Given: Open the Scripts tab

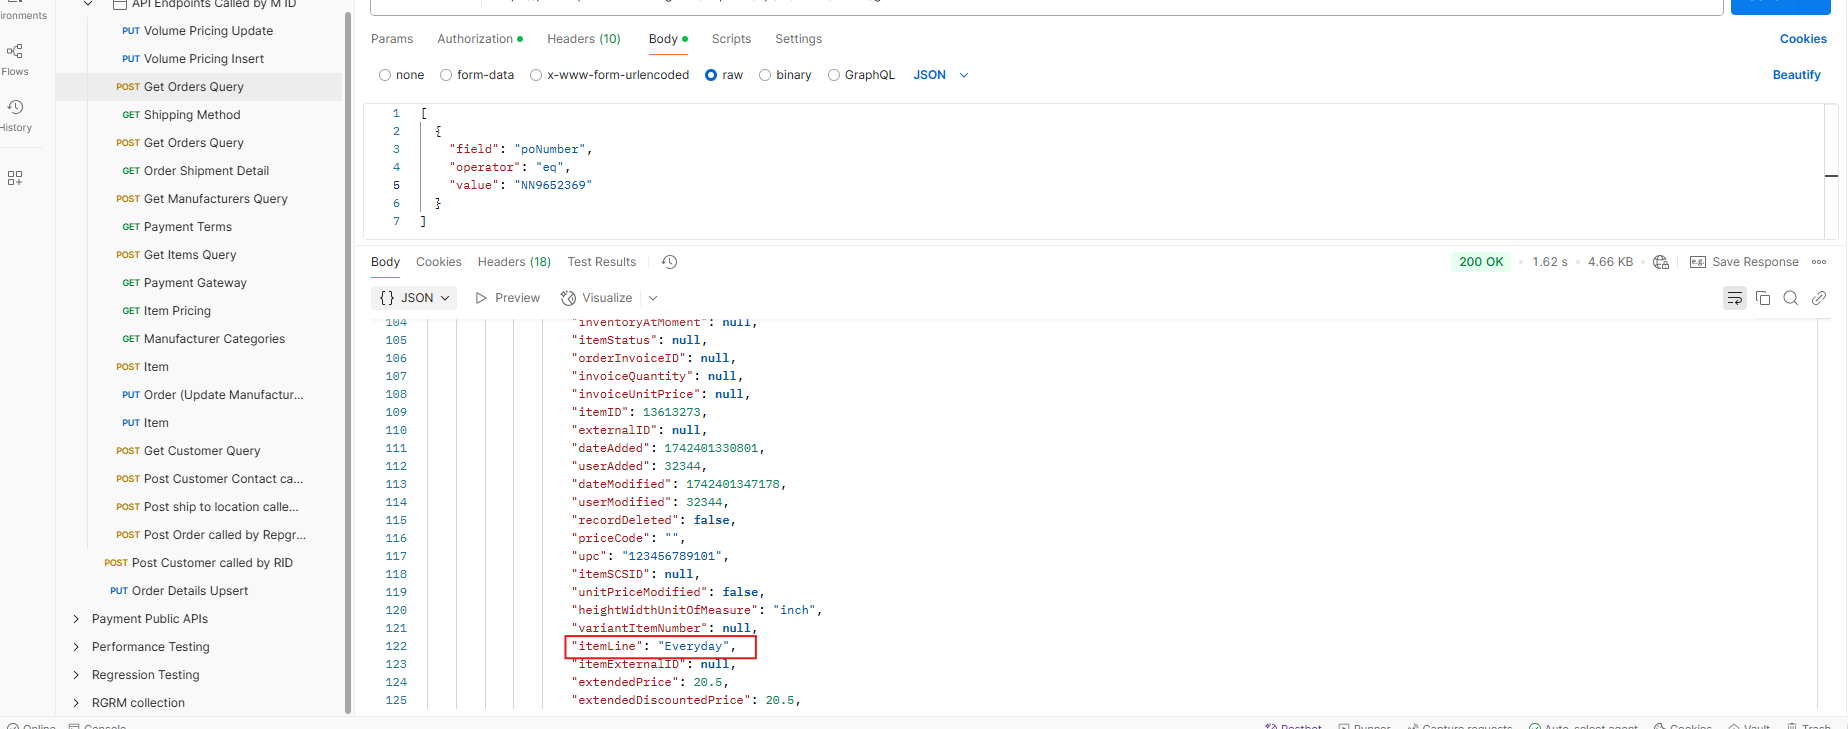Looking at the screenshot, I should [x=731, y=39].
